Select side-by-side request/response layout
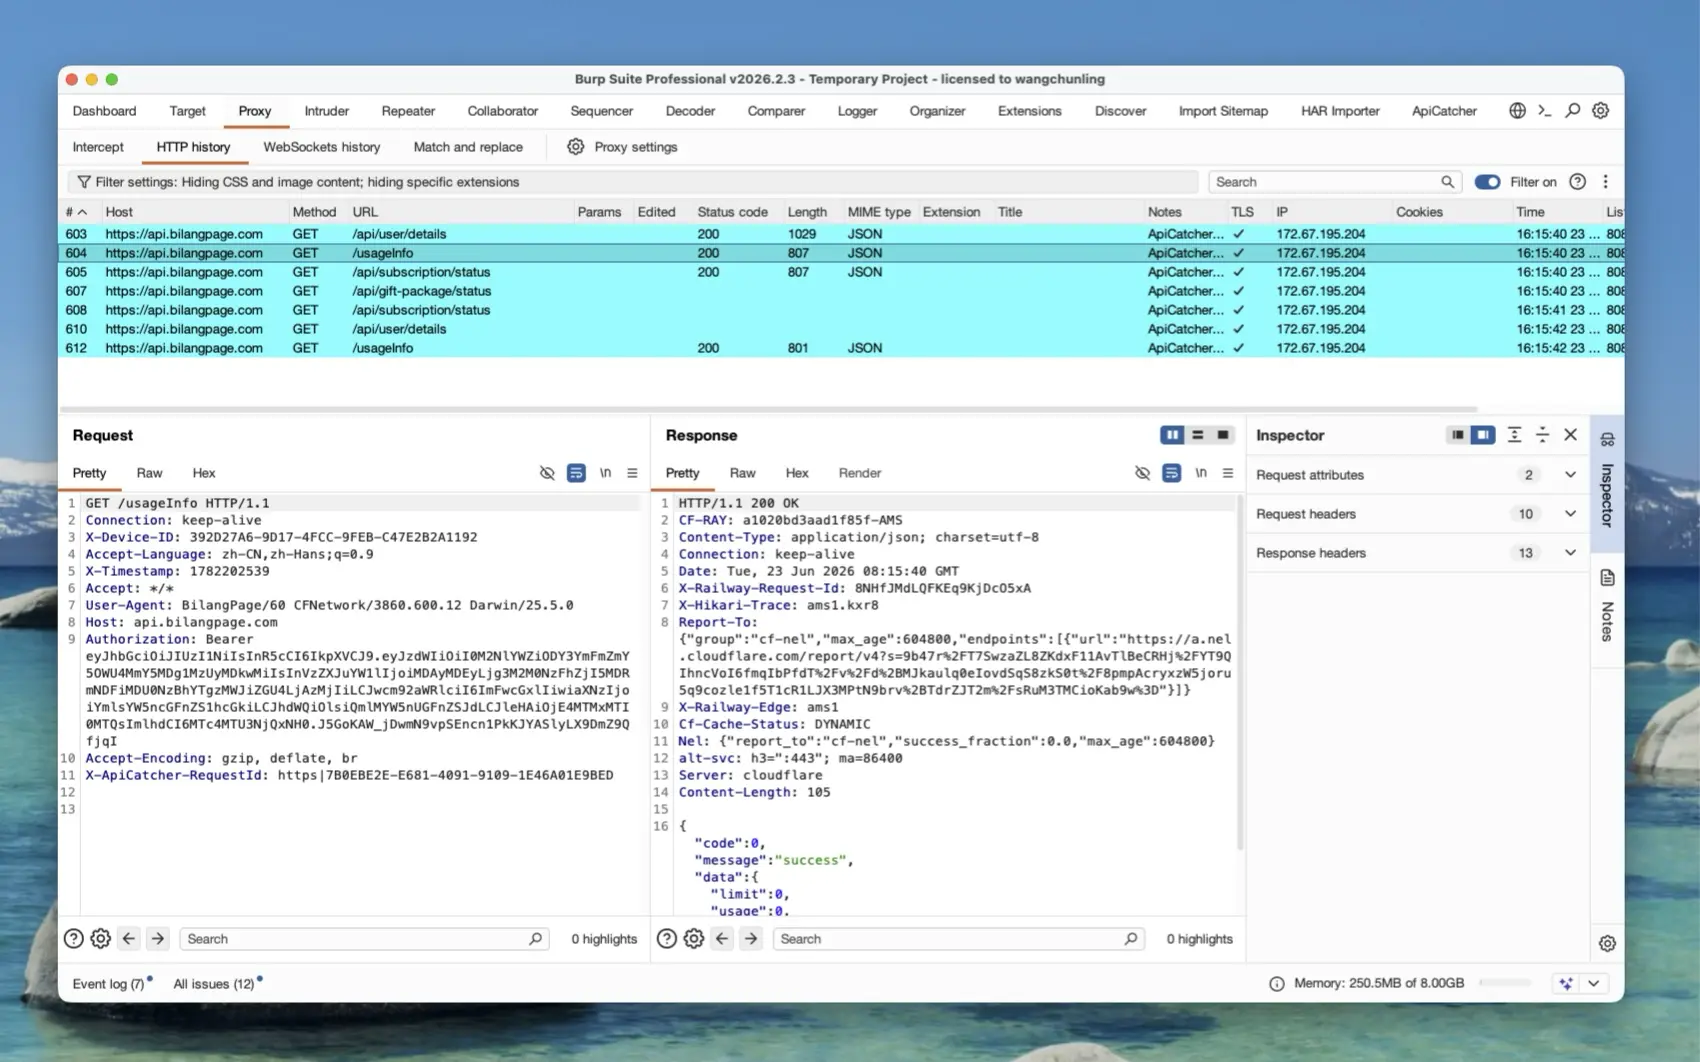 click(1172, 435)
